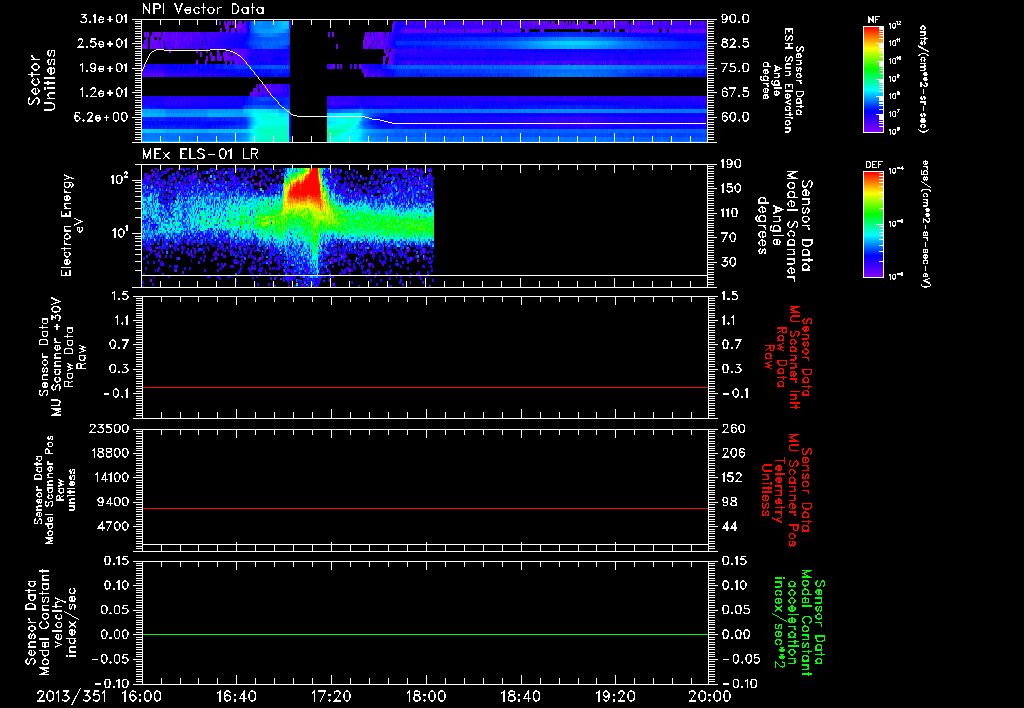Click the 4700 scanner position tick
This screenshot has width=1024, height=708.
tap(113, 526)
